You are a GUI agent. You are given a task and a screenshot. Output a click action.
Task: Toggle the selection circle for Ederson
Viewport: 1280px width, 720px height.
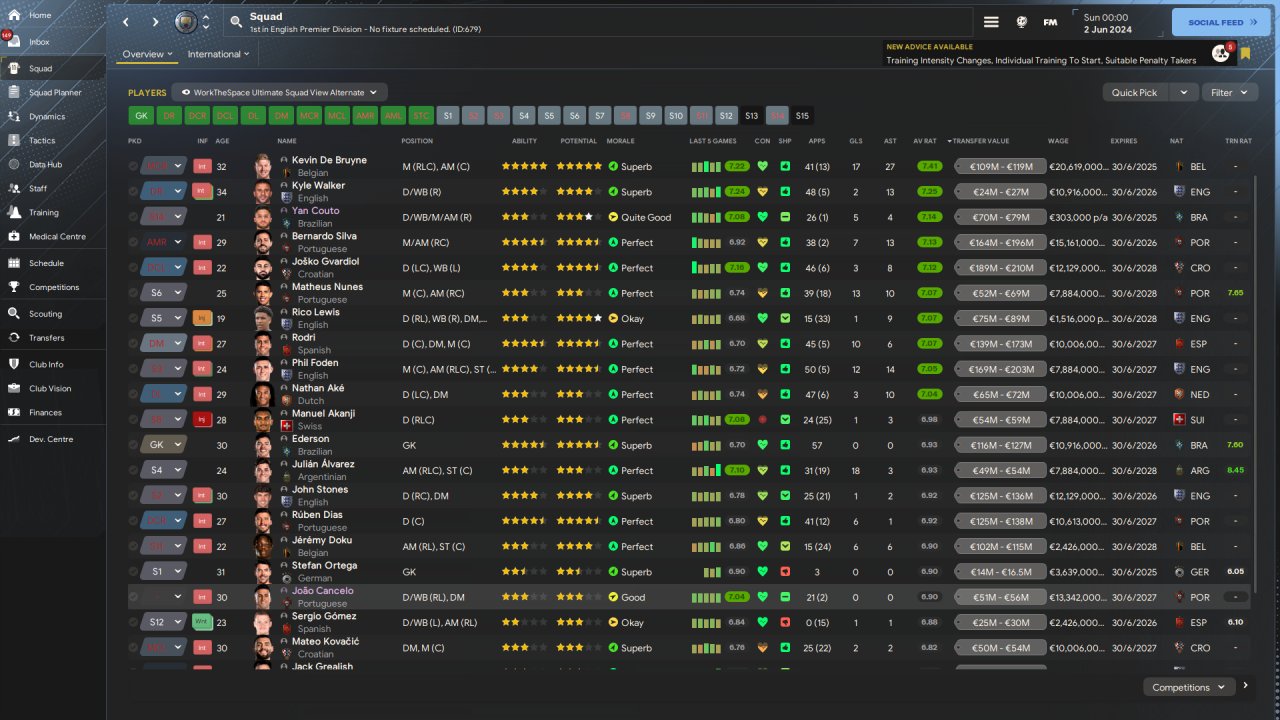point(133,445)
